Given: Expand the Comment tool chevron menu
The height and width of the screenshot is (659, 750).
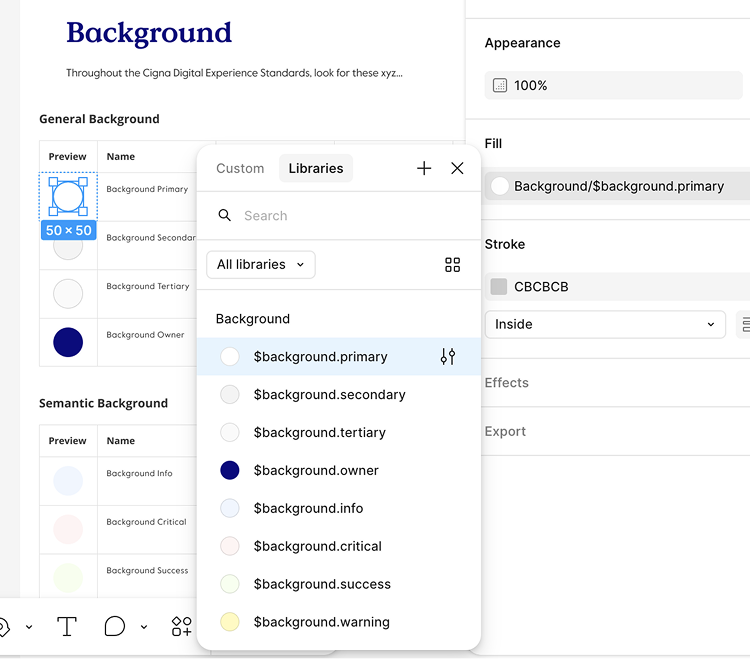Looking at the screenshot, I should point(144,628).
